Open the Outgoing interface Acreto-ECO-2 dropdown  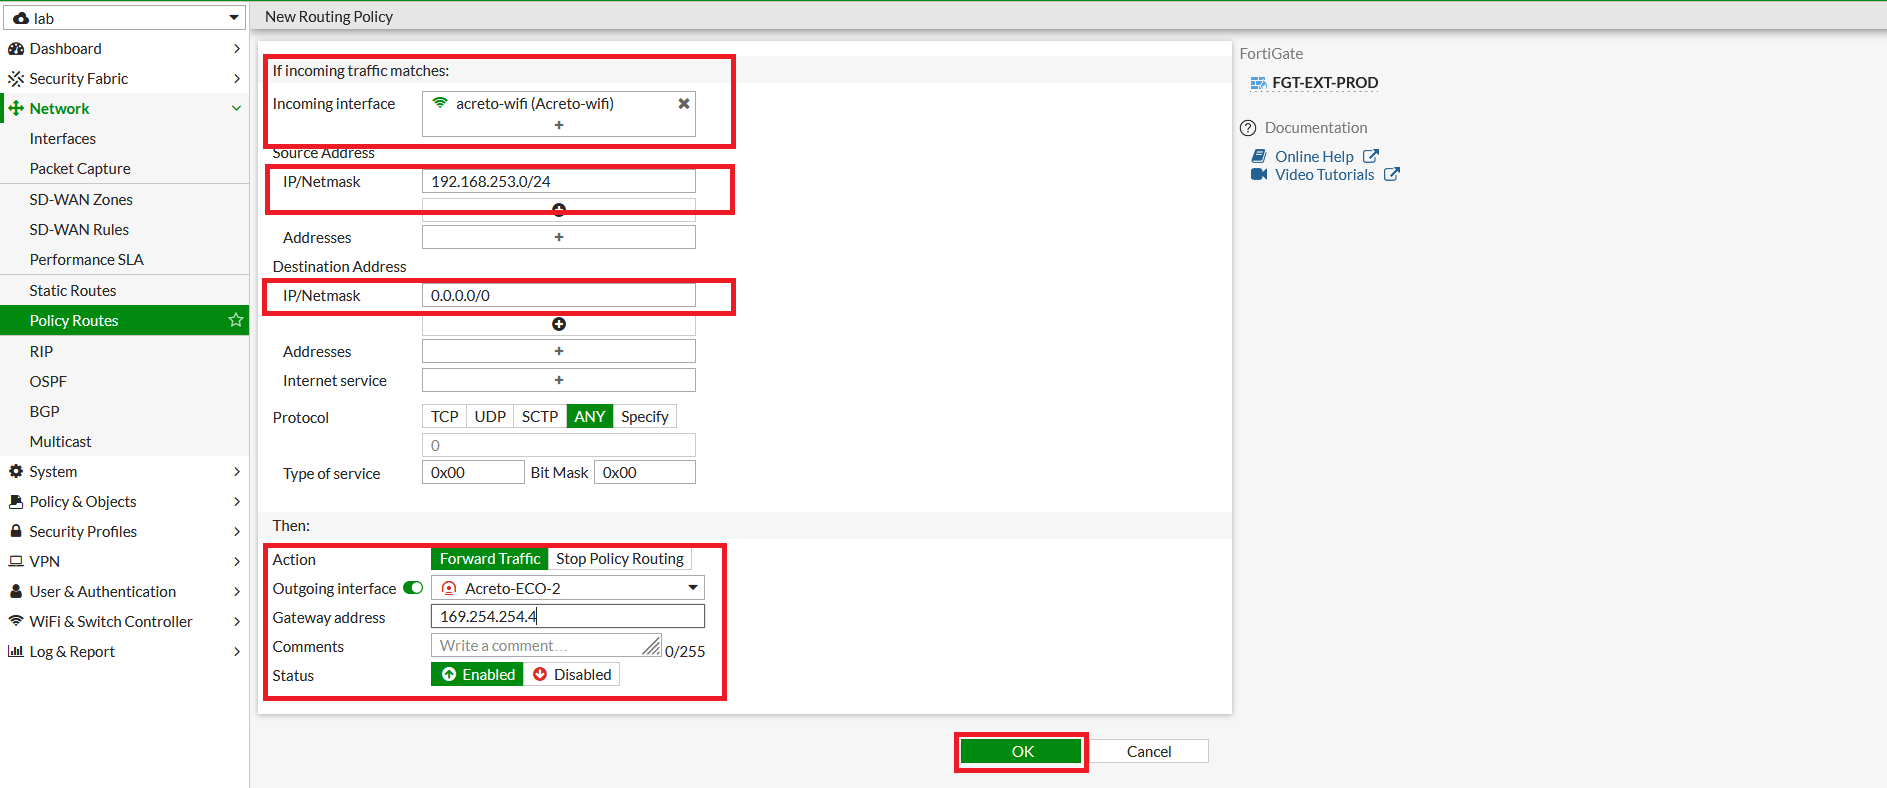[x=568, y=588]
